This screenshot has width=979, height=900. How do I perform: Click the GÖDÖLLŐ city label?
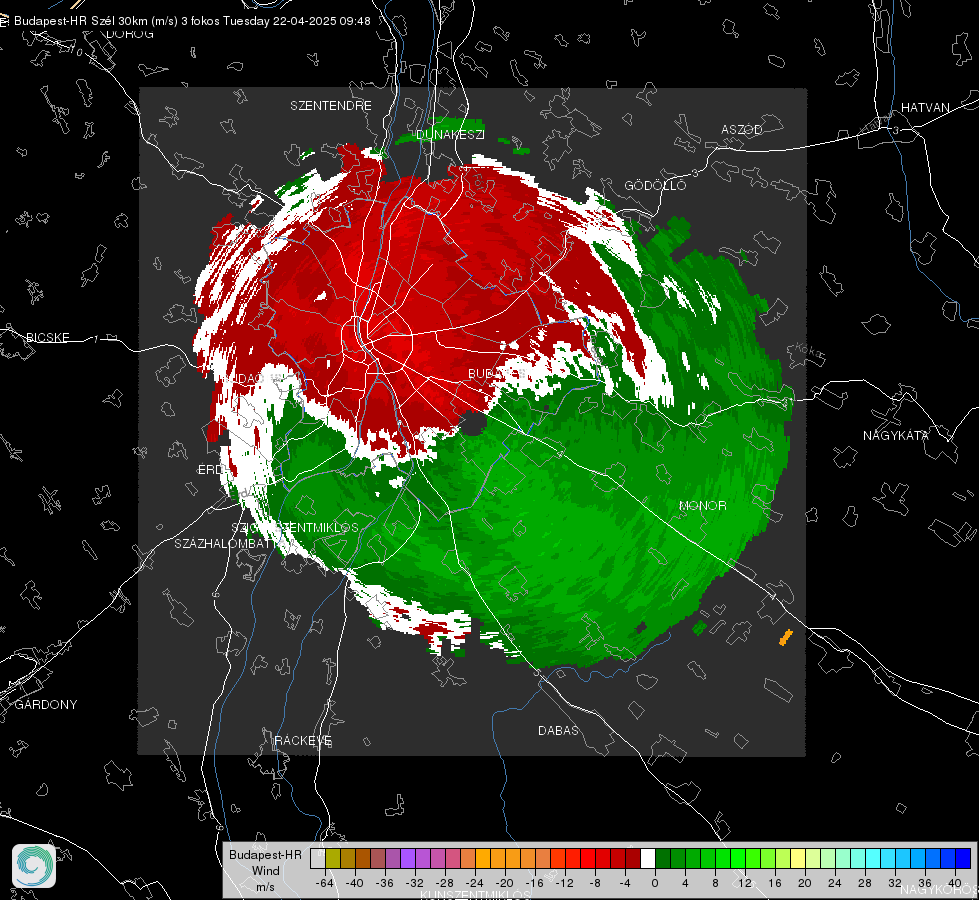click(655, 185)
